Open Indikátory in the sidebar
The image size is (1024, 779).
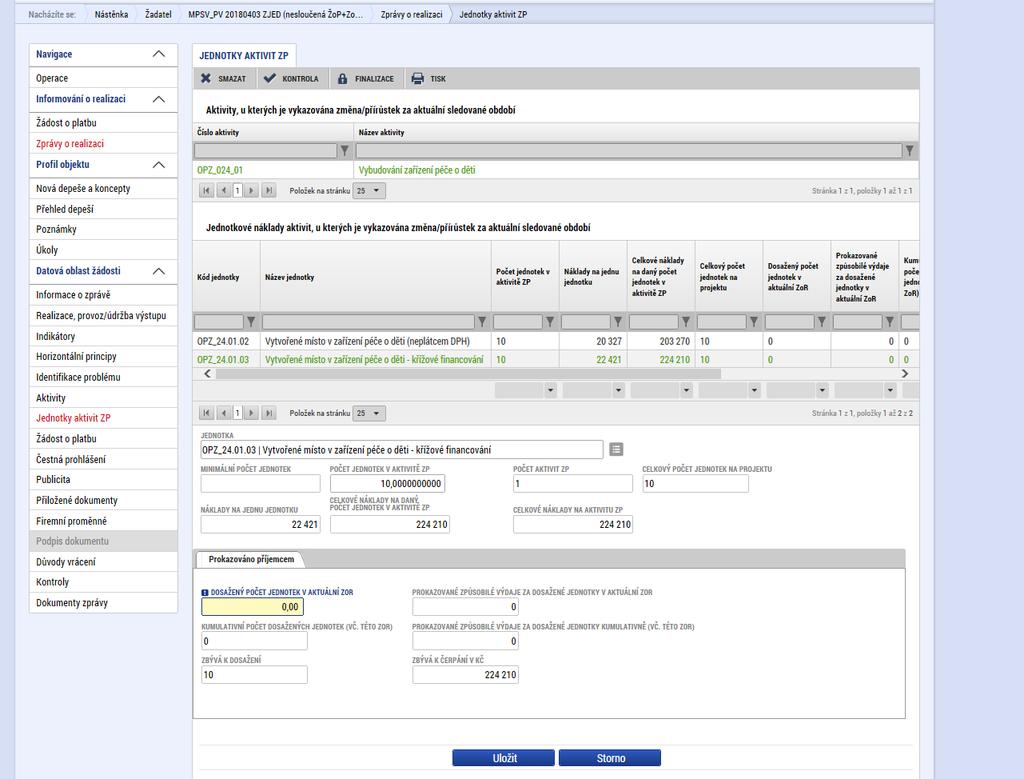pos(103,336)
